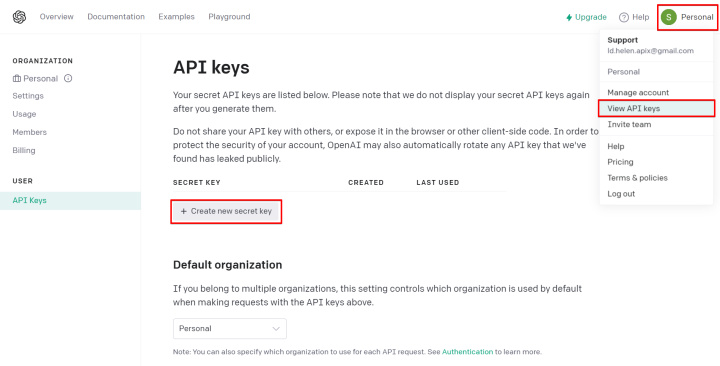Choose Log out from the account menu

(x=621, y=194)
